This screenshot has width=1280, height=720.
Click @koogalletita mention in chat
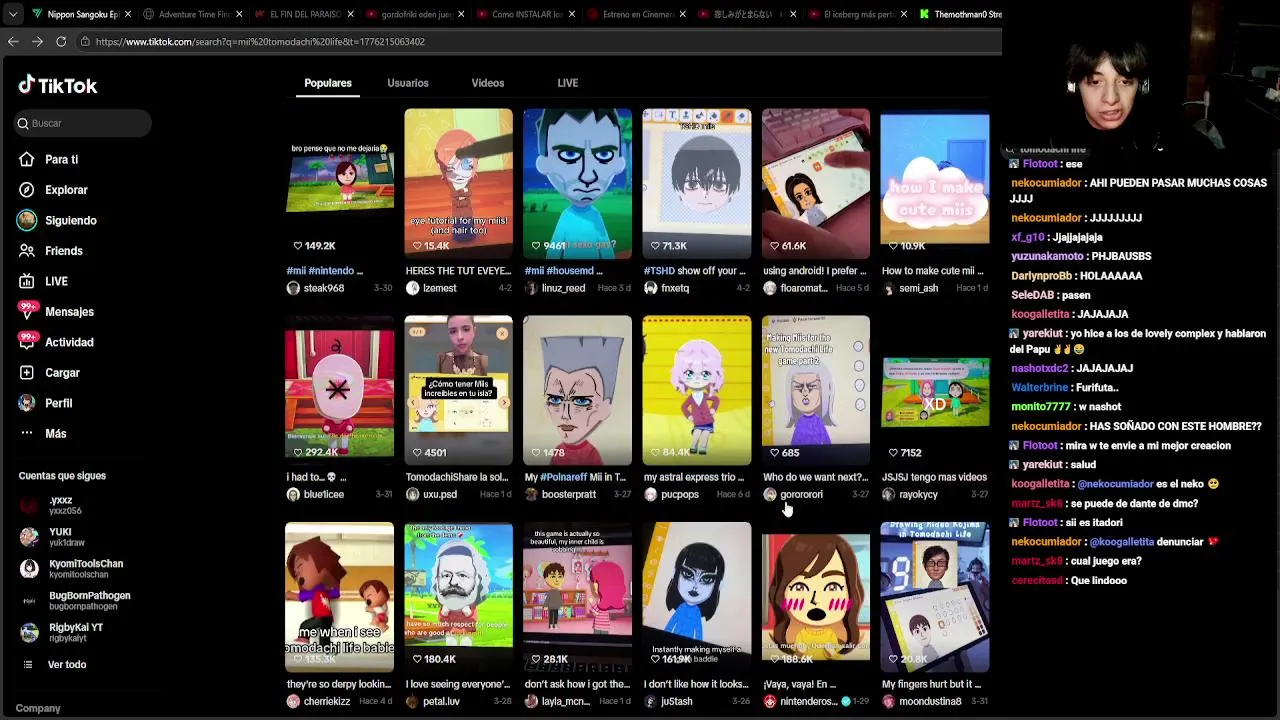[1121, 542]
